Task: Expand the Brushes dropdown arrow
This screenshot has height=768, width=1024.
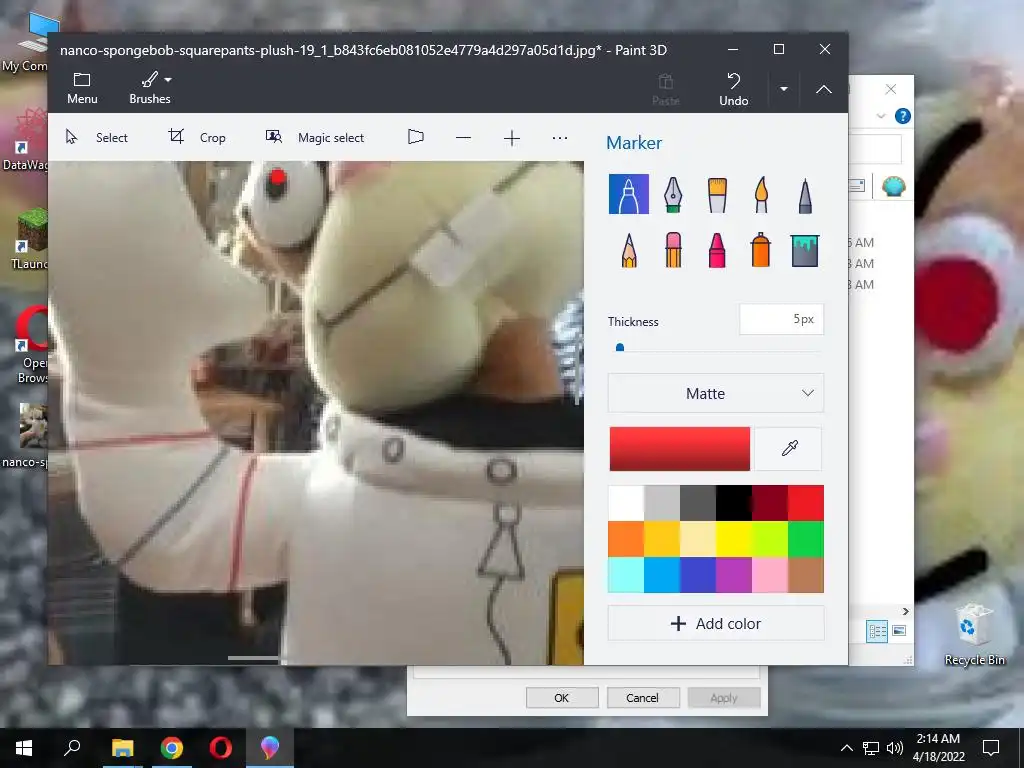Action: tap(168, 80)
